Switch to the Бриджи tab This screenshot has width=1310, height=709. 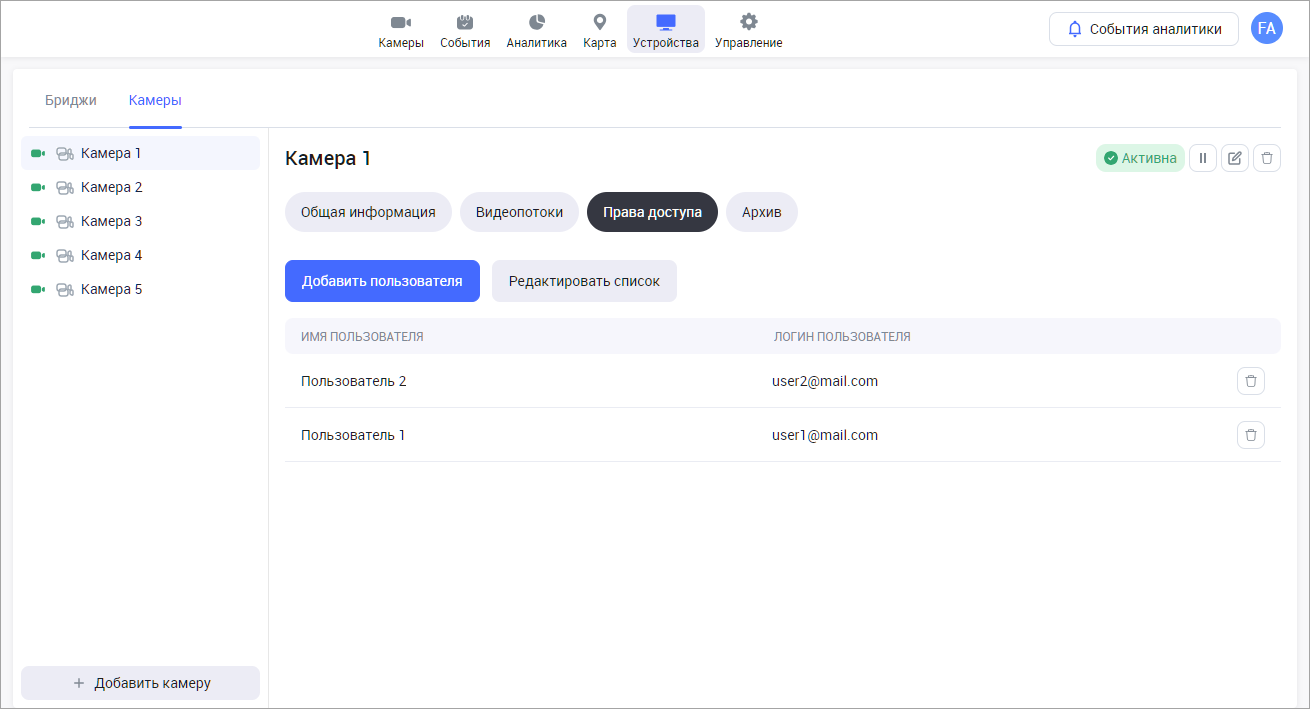pyautogui.click(x=71, y=100)
